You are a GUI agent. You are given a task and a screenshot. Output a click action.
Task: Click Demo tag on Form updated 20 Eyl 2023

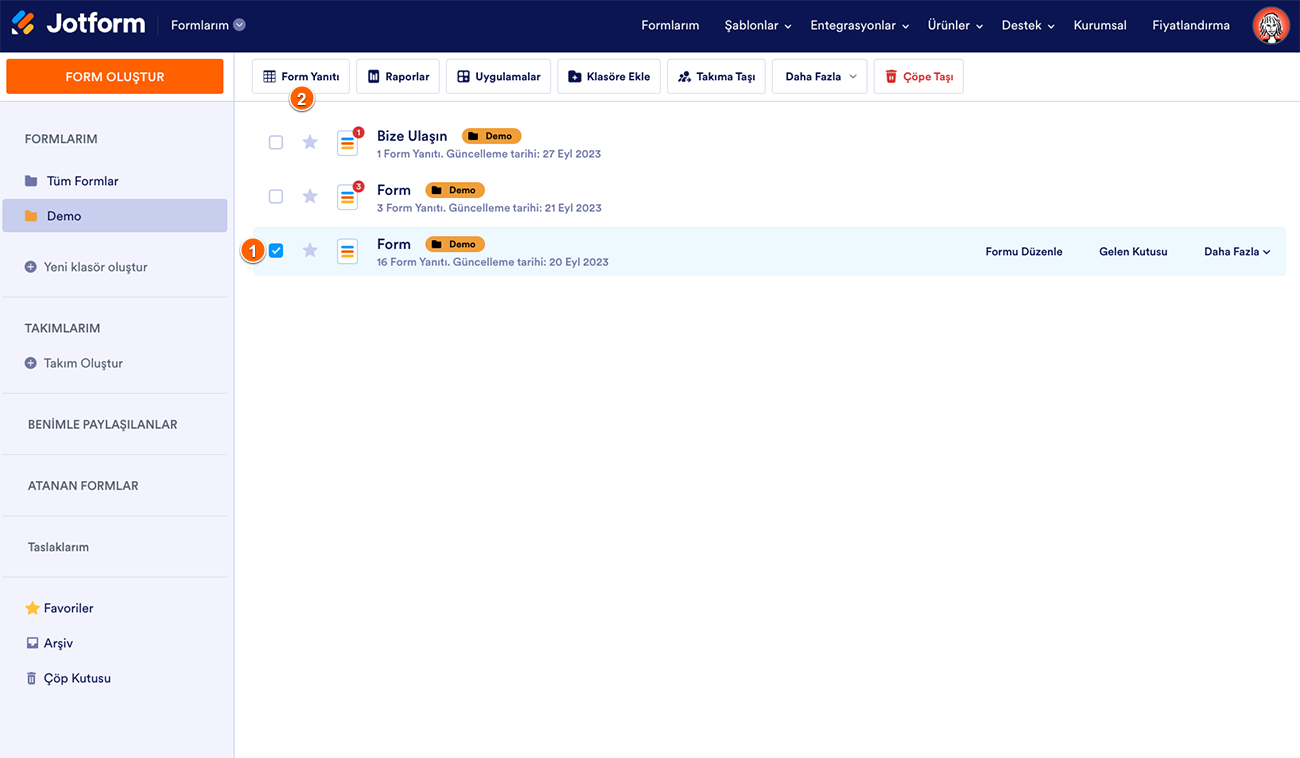(x=455, y=244)
